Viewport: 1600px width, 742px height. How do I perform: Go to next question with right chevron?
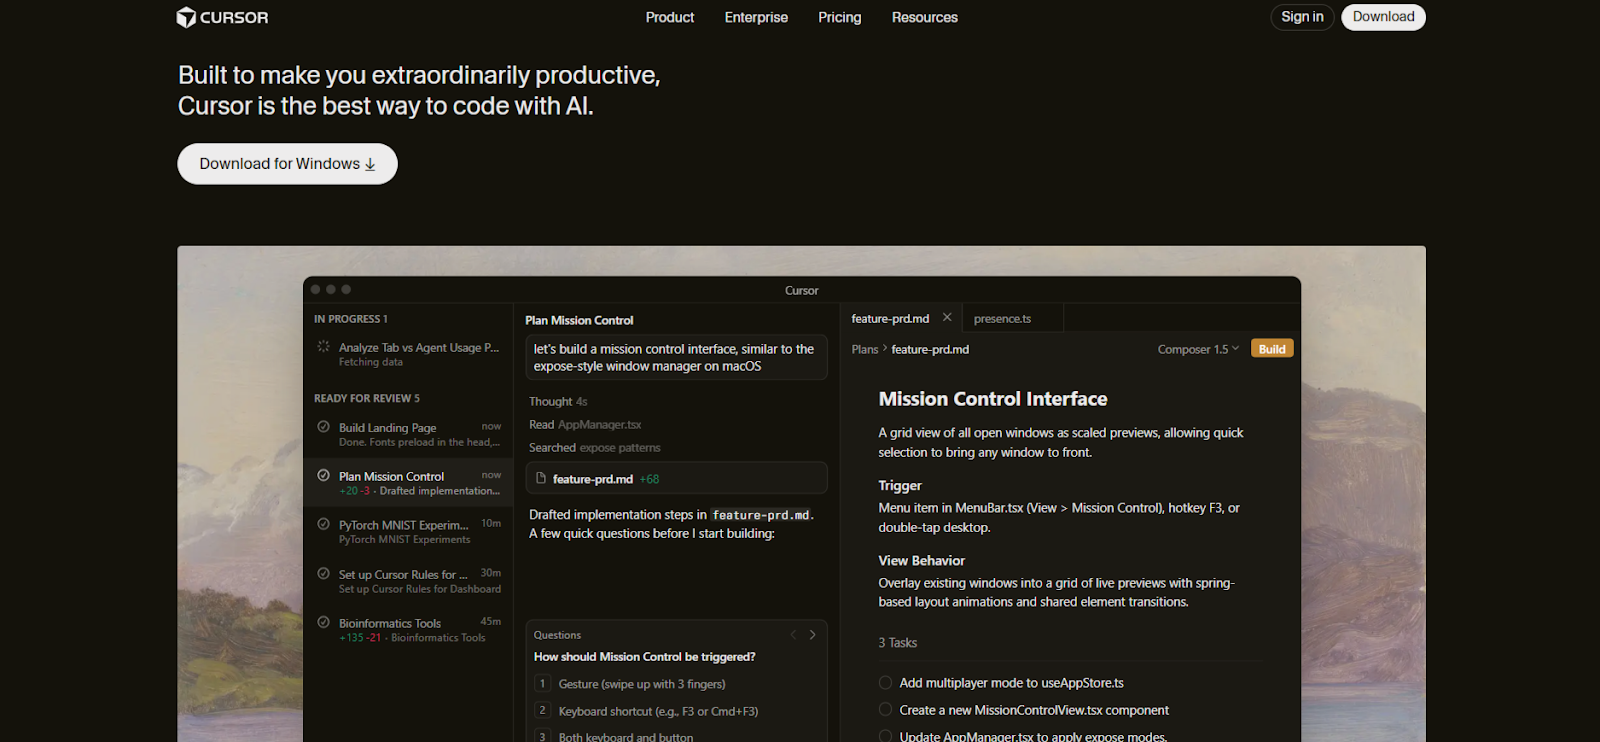812,635
